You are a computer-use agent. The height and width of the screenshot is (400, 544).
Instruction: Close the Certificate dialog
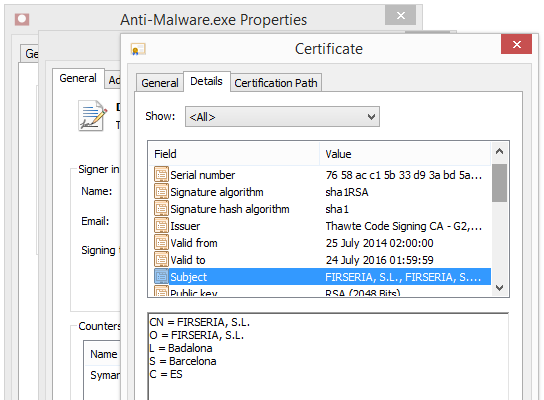pyautogui.click(x=516, y=44)
